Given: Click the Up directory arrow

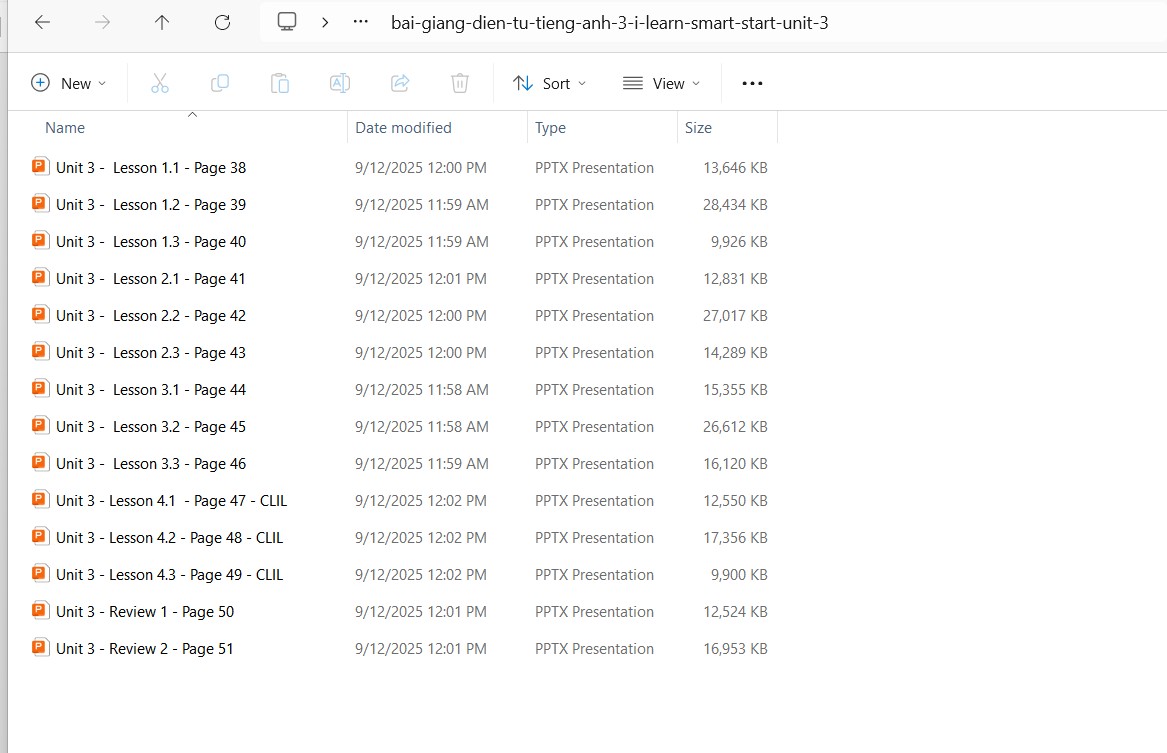Looking at the screenshot, I should pos(162,22).
